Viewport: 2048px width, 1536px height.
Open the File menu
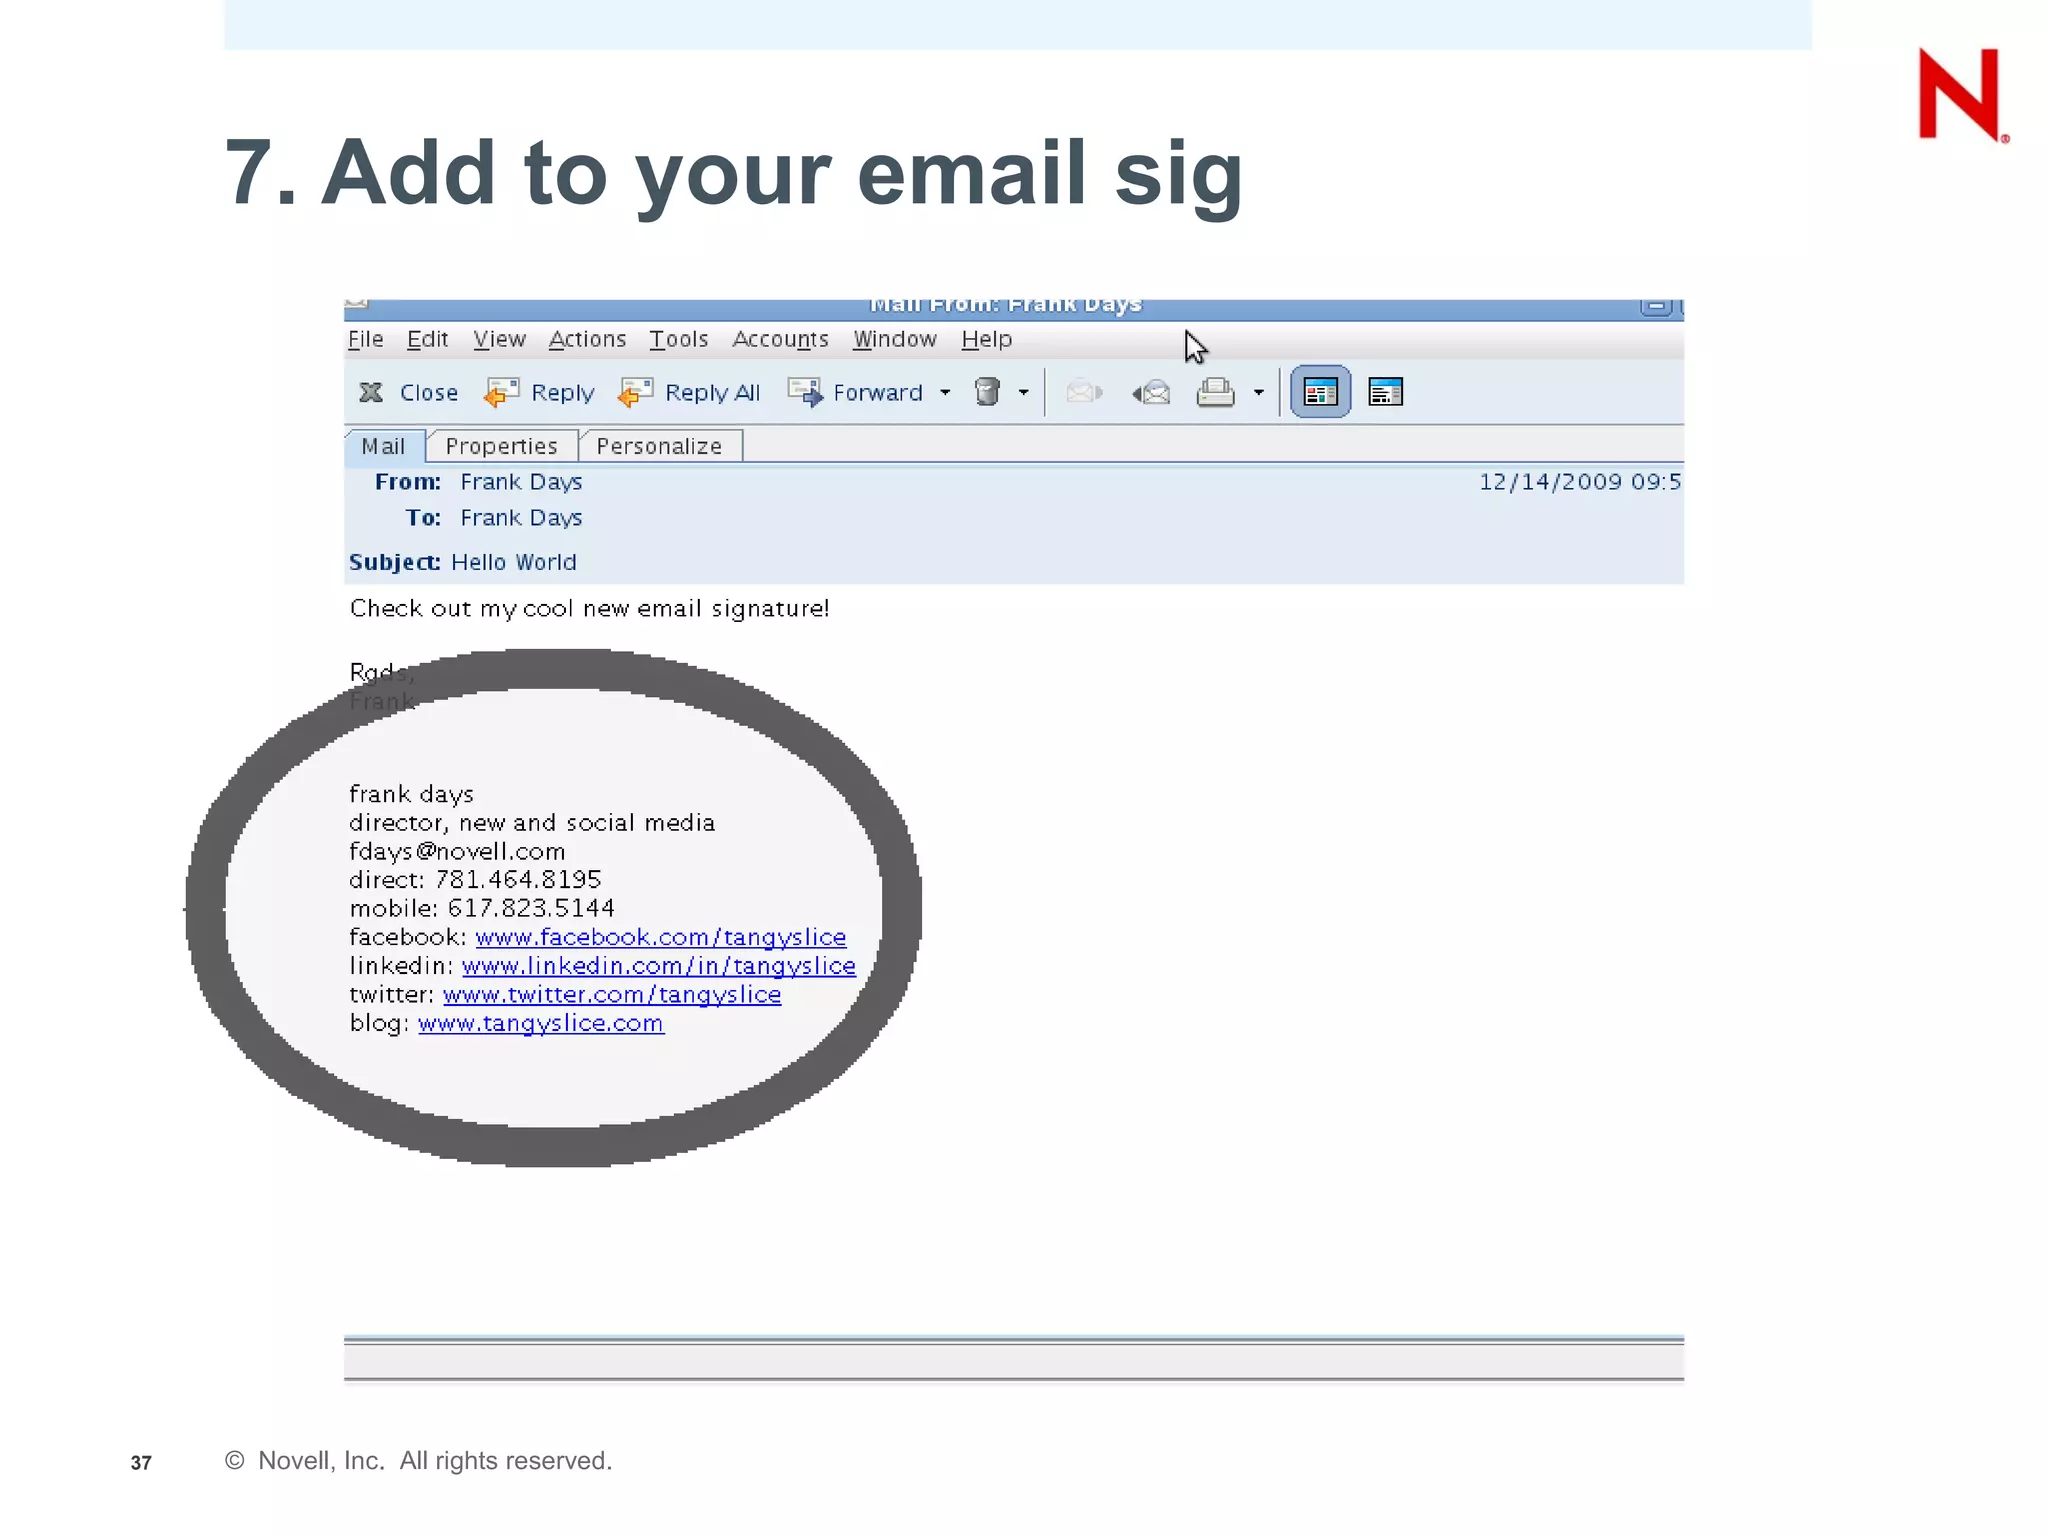365,339
